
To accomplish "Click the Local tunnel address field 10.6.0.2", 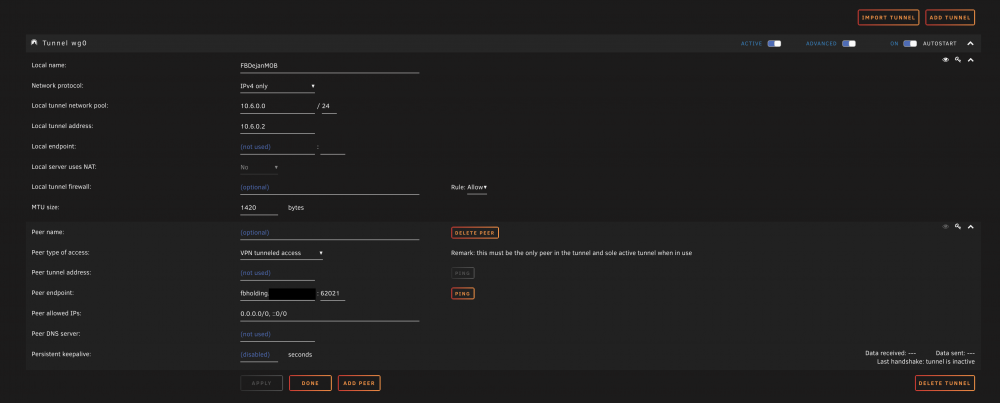I will pyautogui.click(x=277, y=127).
